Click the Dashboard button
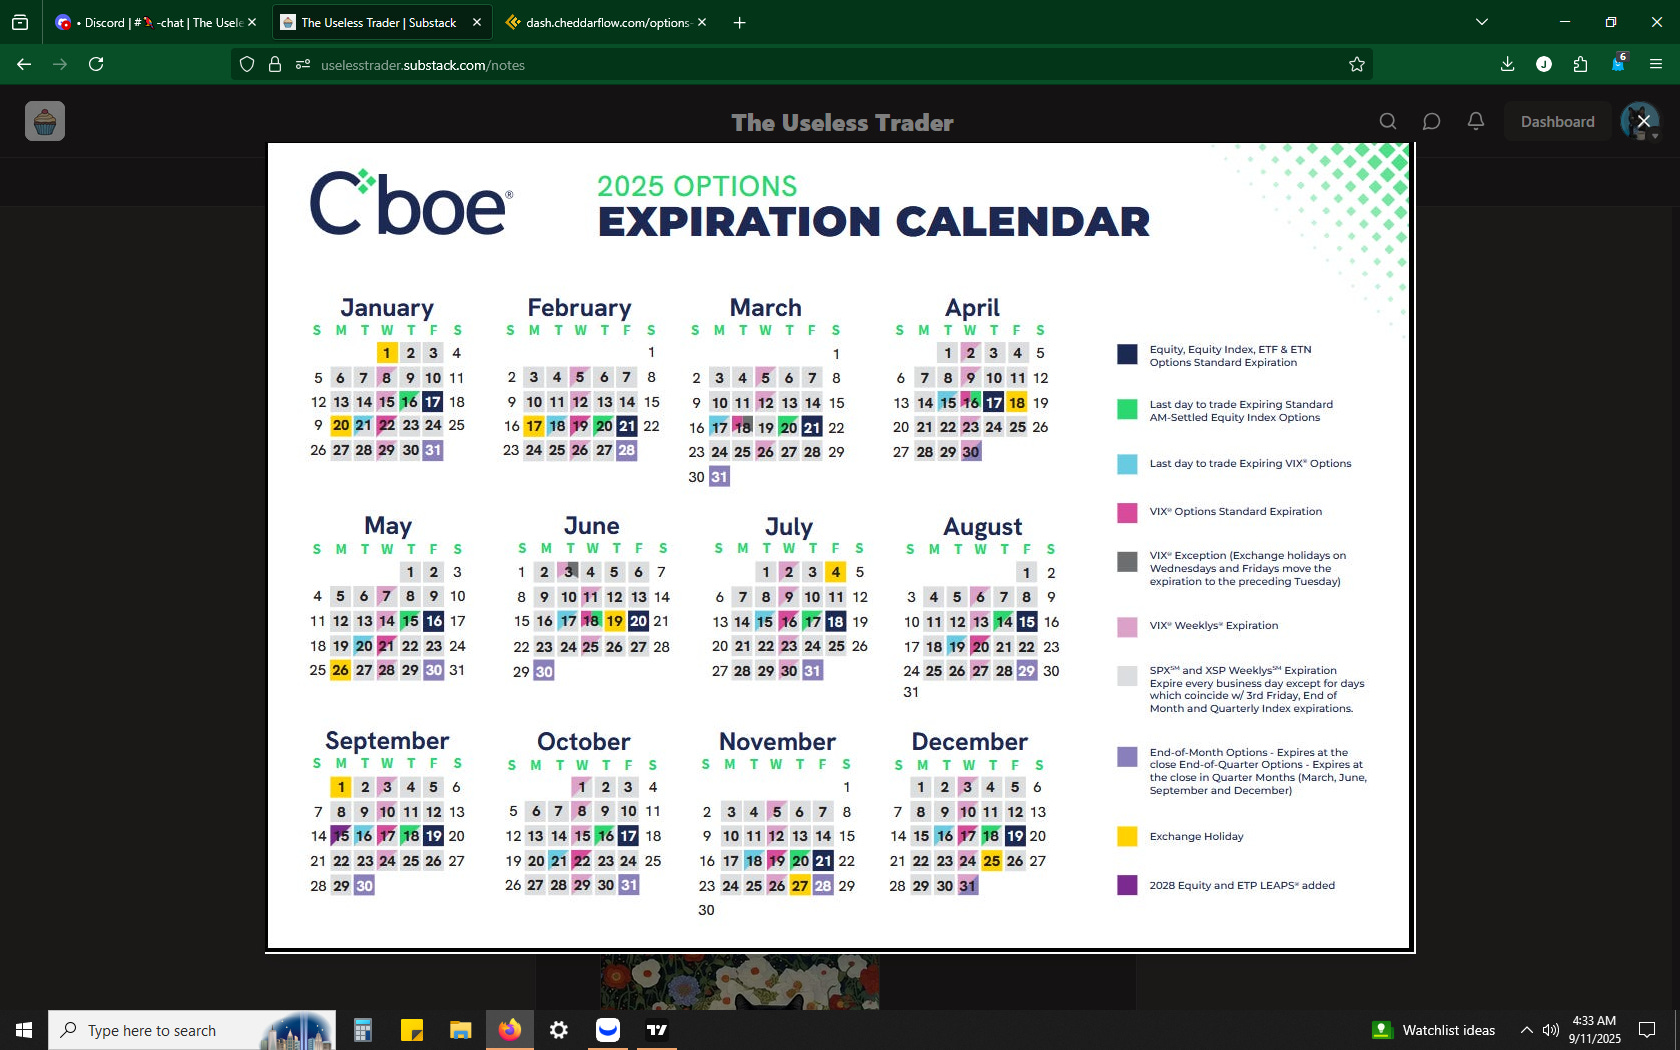Viewport: 1680px width, 1050px height. coord(1557,121)
